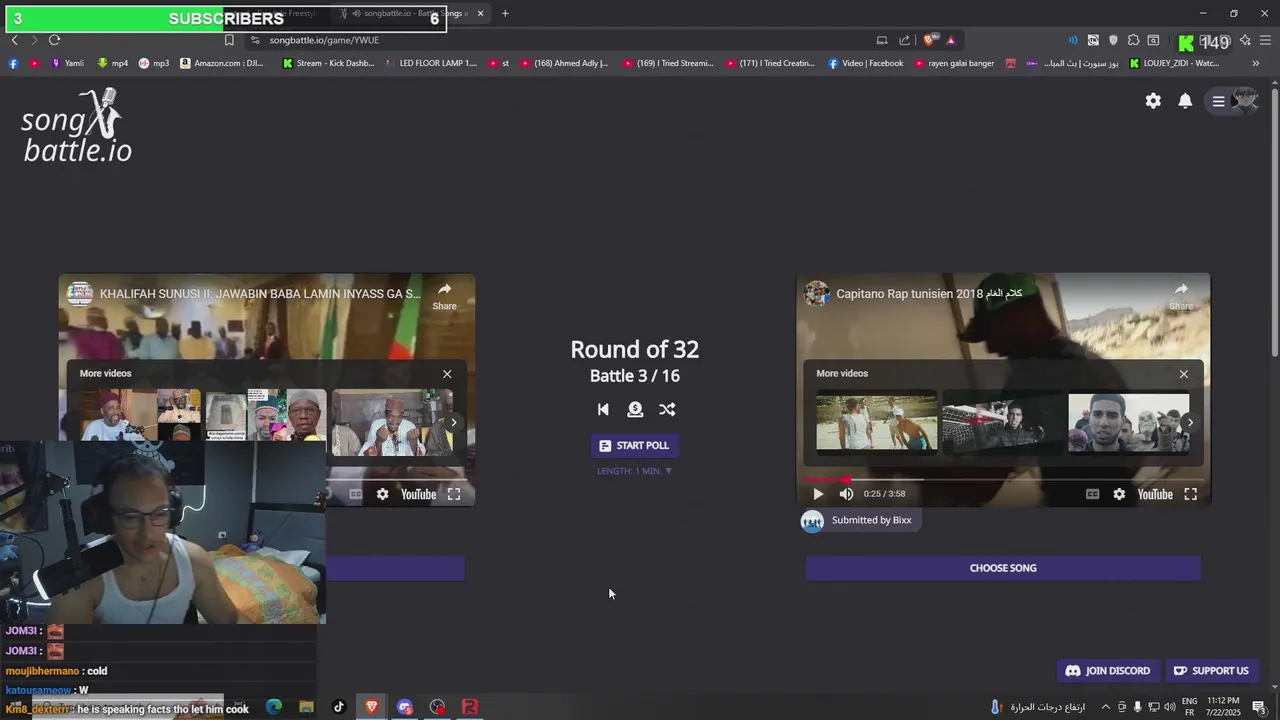Open the Windows notification center
Viewport: 1280px width, 720px height.
1259,707
